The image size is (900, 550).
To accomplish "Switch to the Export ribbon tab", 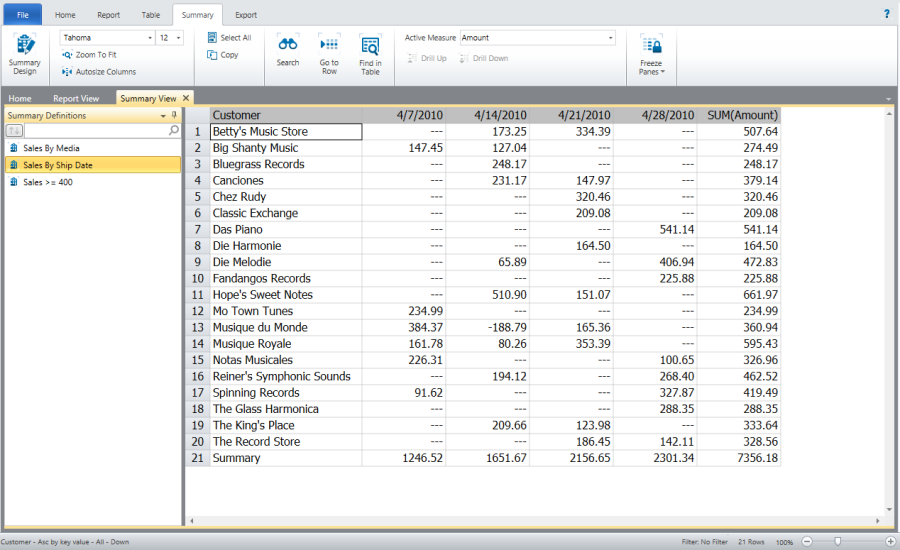I will [245, 15].
